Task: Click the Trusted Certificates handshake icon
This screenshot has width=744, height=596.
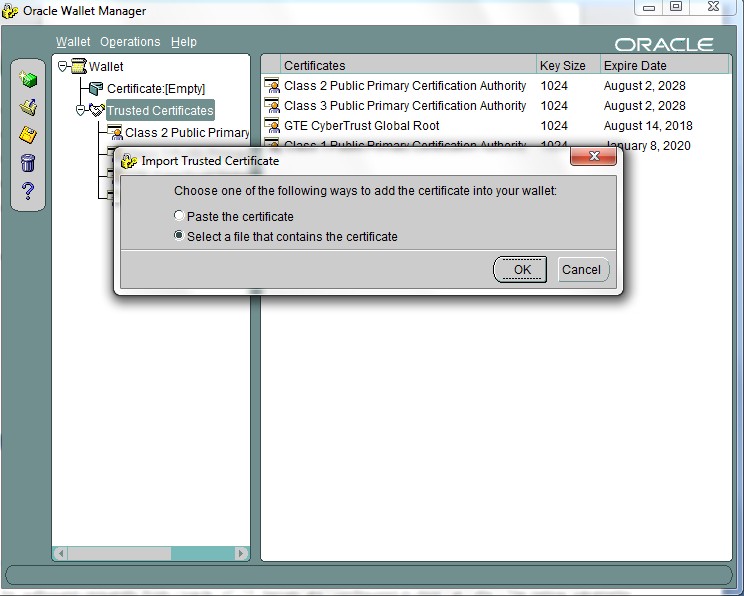Action: [x=97, y=110]
